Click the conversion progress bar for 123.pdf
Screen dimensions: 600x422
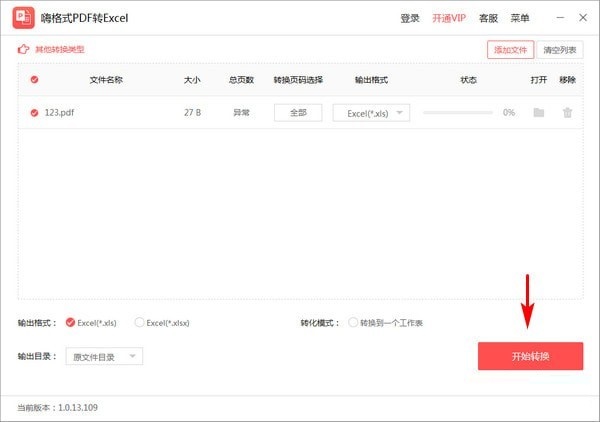[x=458, y=112]
